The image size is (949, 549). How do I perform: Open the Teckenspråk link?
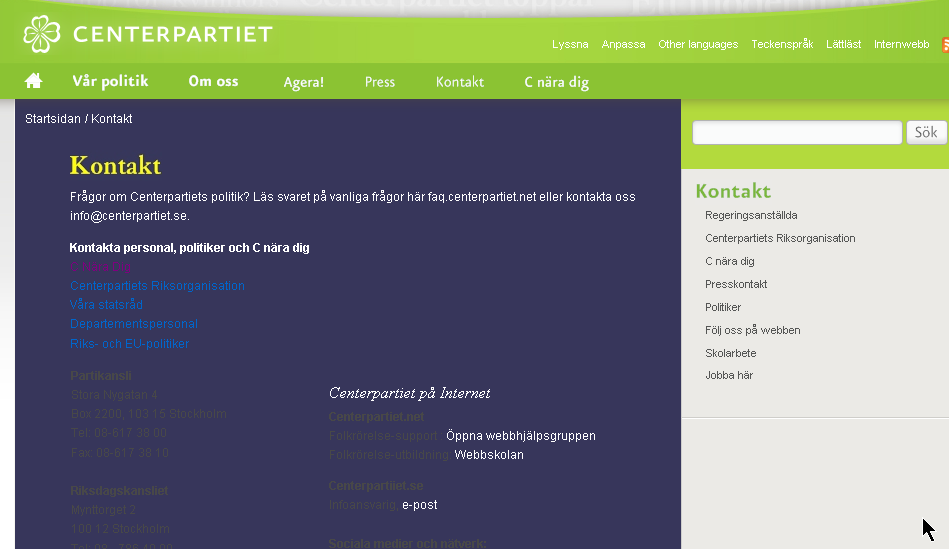[x=783, y=44]
